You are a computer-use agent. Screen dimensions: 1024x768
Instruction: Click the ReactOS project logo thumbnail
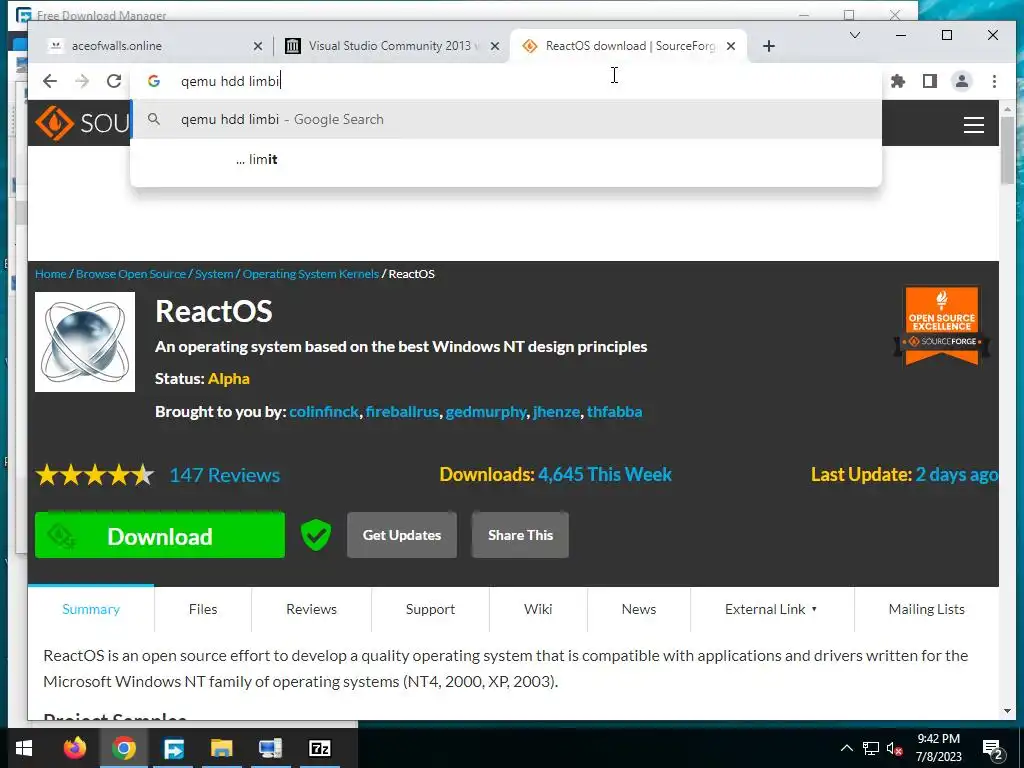click(x=85, y=342)
